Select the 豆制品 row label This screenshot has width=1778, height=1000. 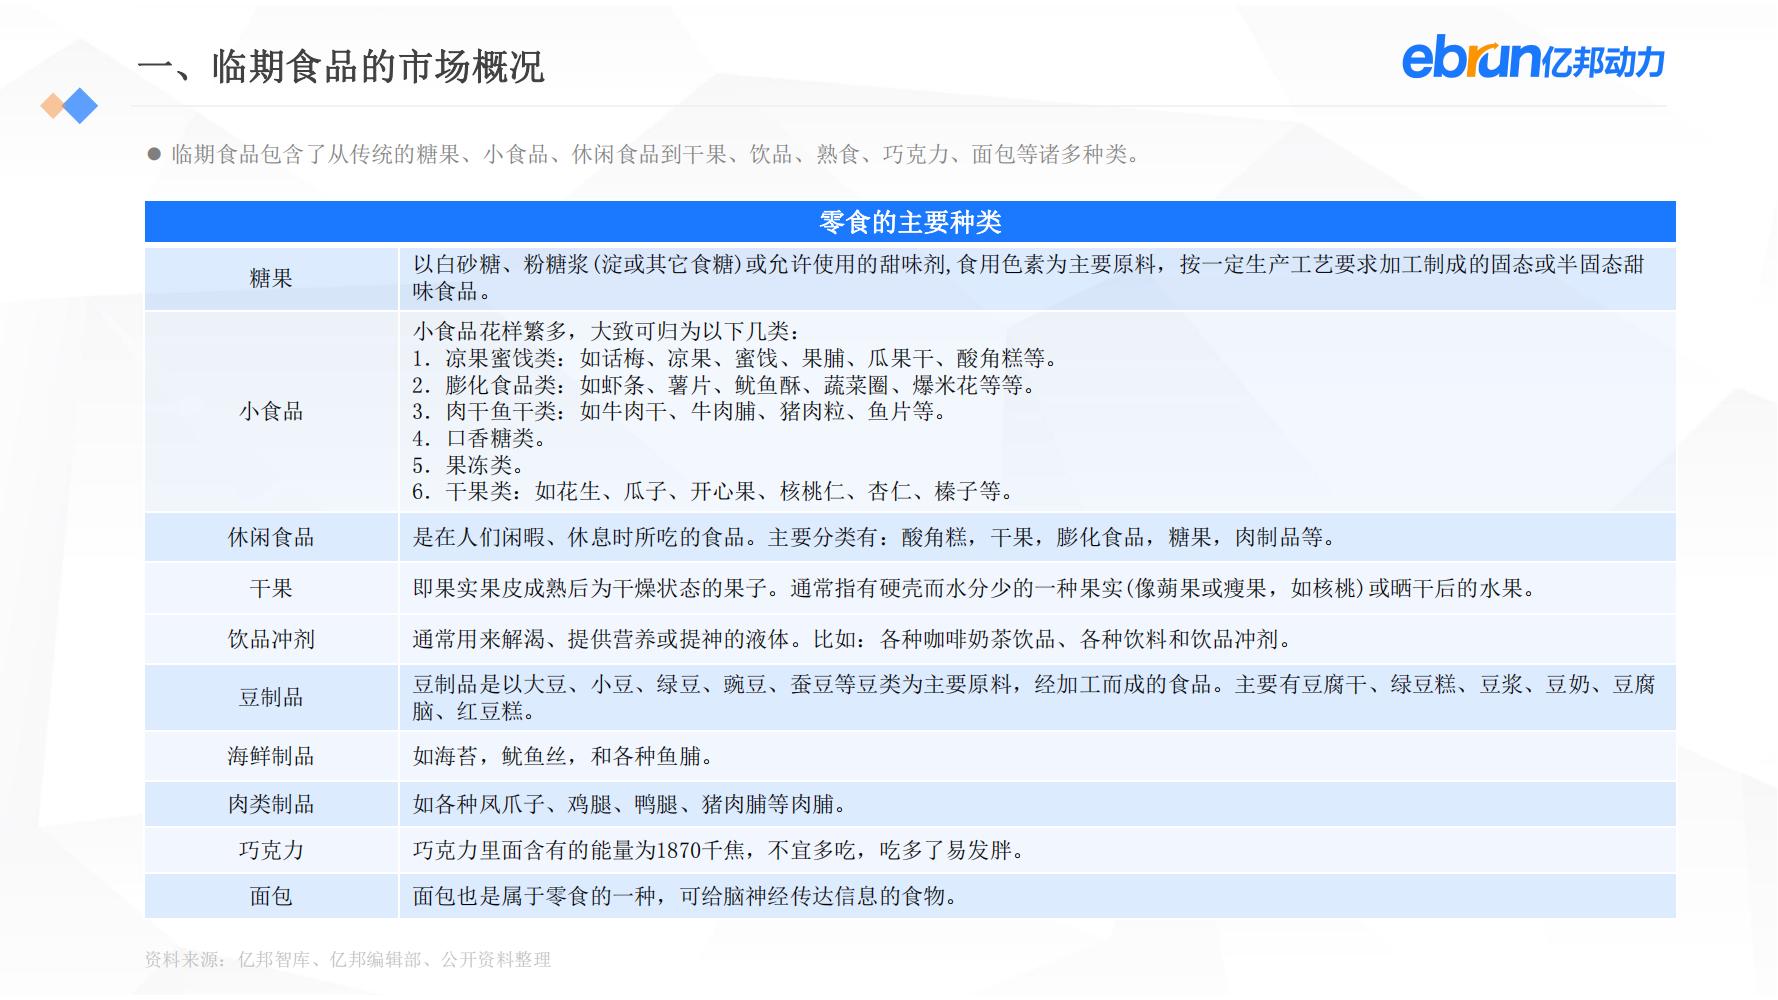coord(268,698)
